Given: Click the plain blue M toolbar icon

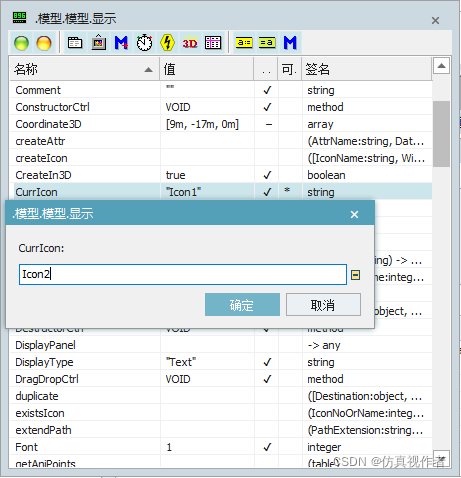Looking at the screenshot, I should [290, 43].
